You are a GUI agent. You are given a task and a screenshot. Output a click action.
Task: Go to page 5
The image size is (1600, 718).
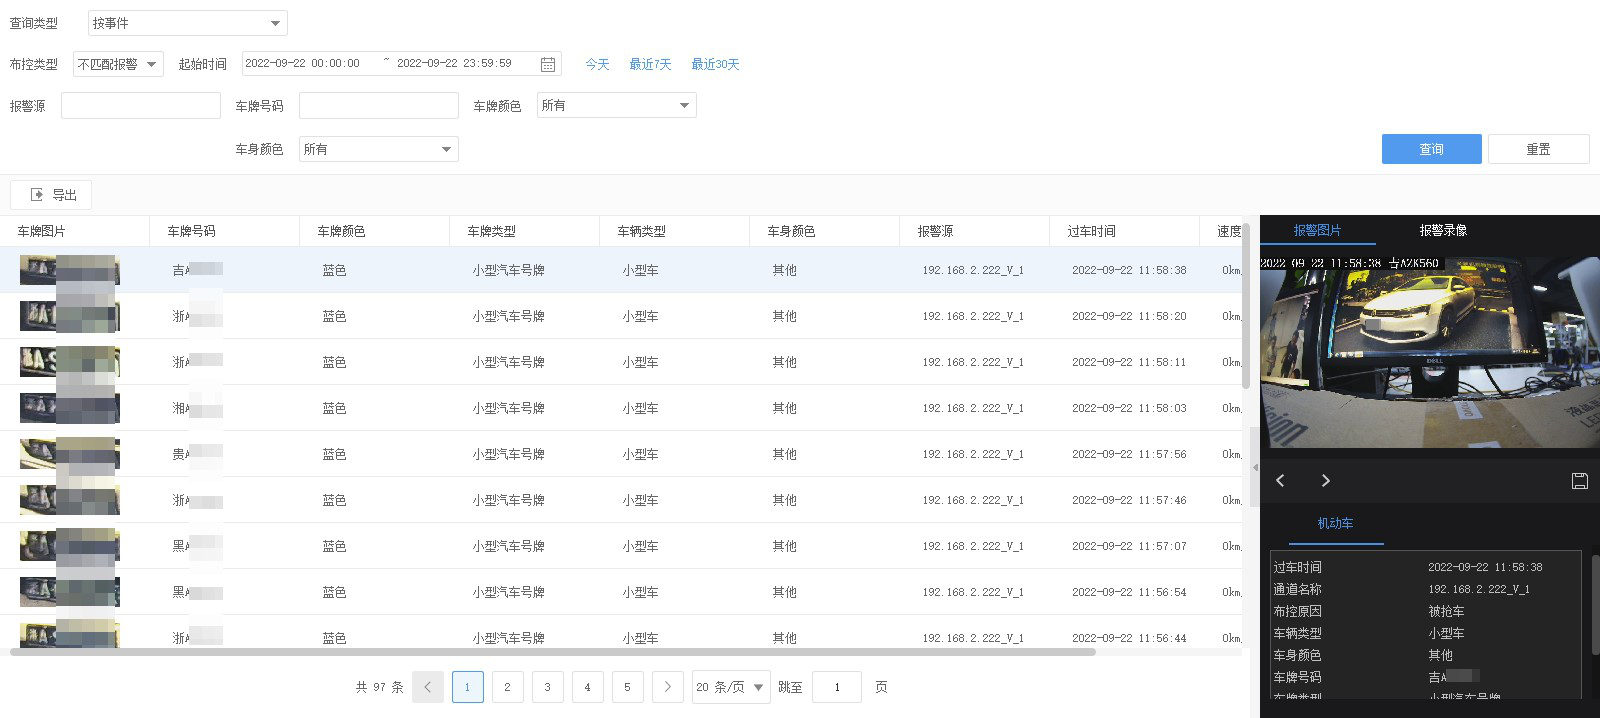pyautogui.click(x=628, y=687)
